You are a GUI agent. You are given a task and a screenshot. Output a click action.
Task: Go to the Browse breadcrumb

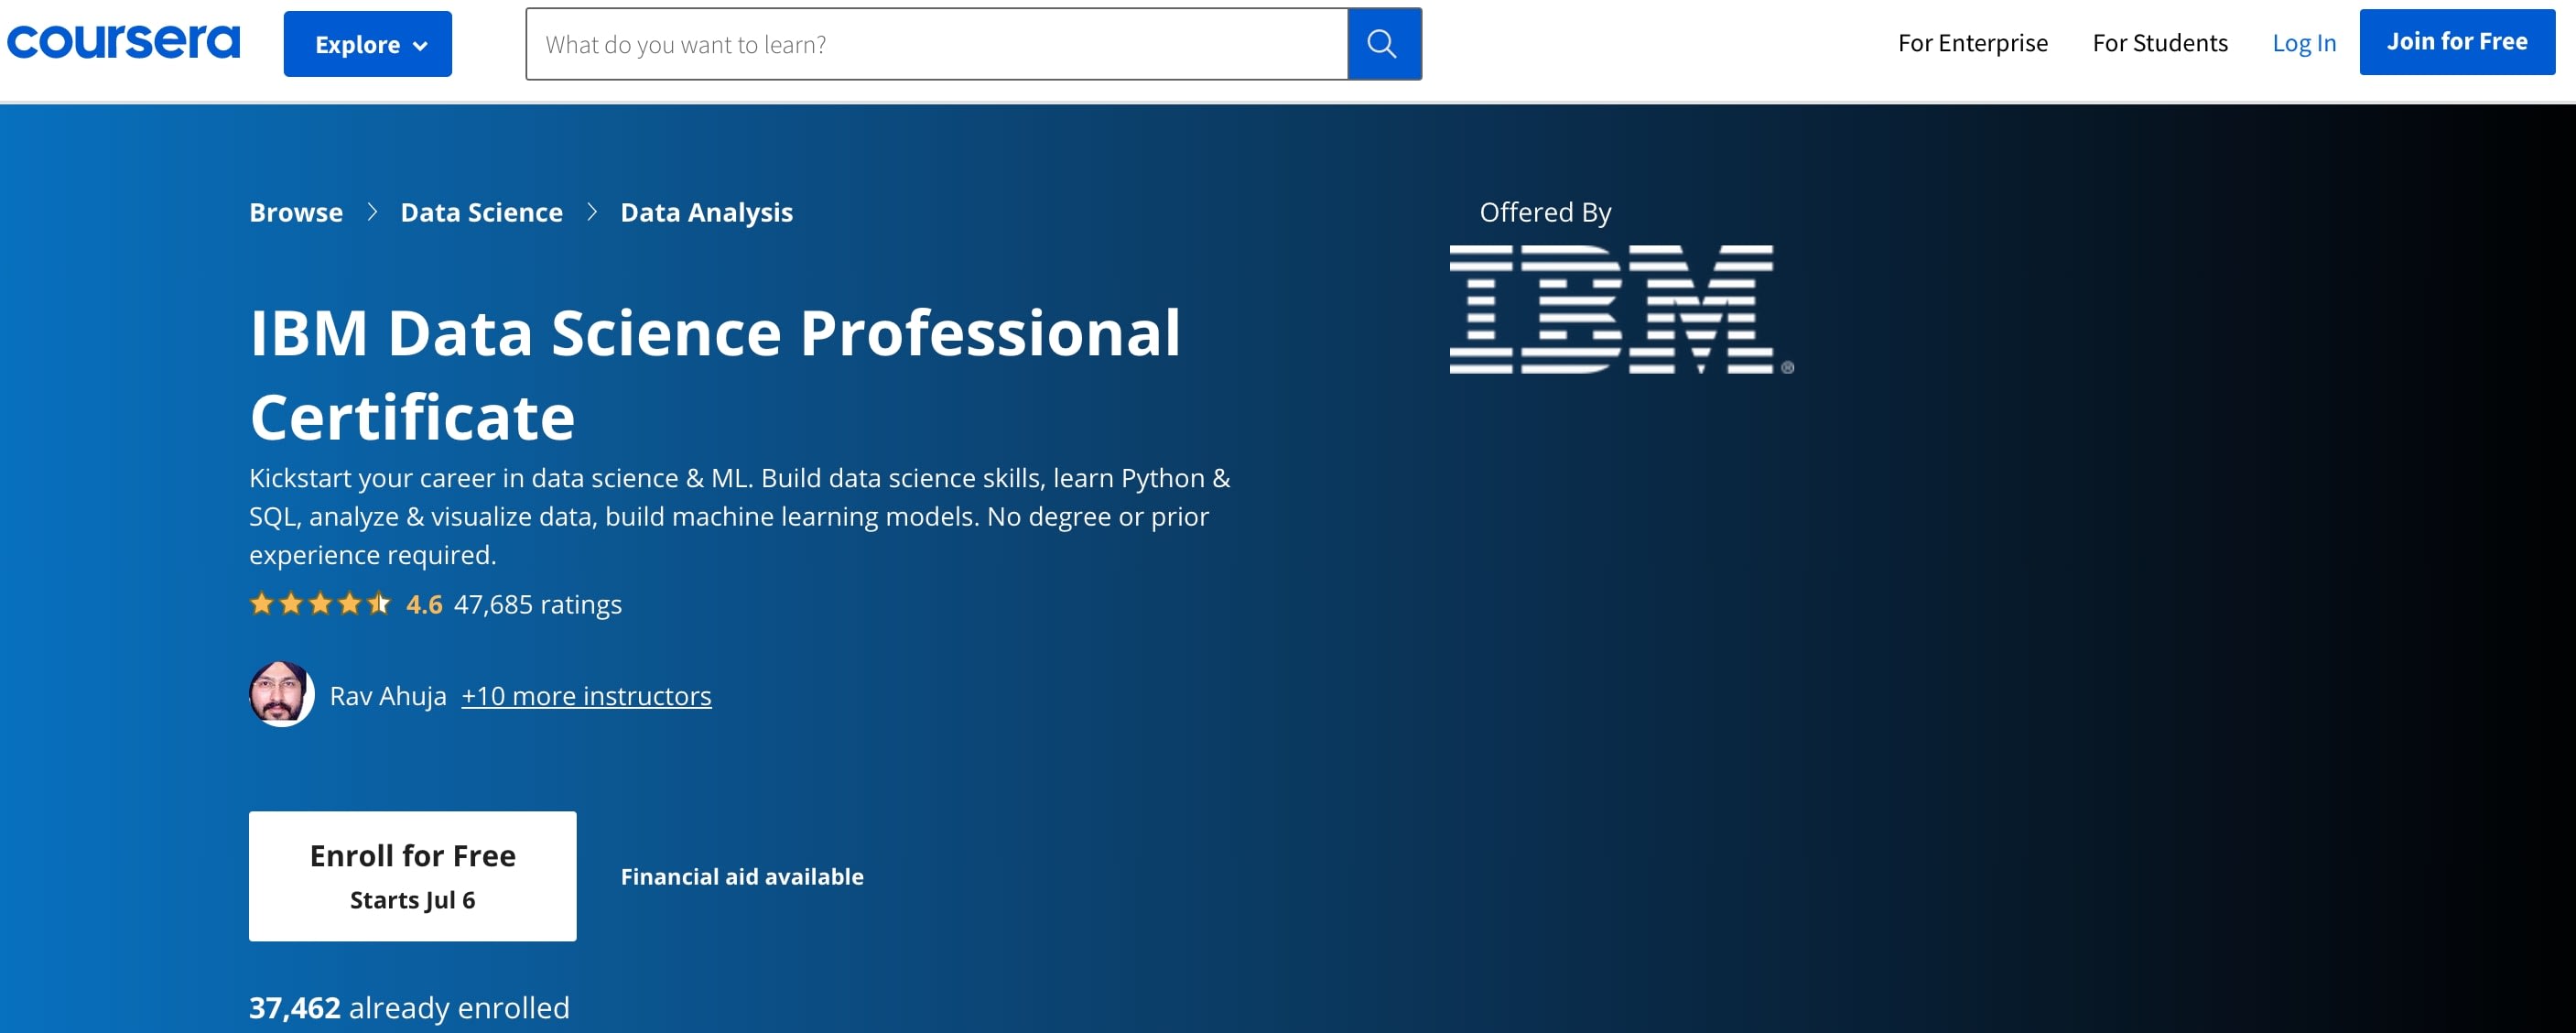tap(296, 212)
